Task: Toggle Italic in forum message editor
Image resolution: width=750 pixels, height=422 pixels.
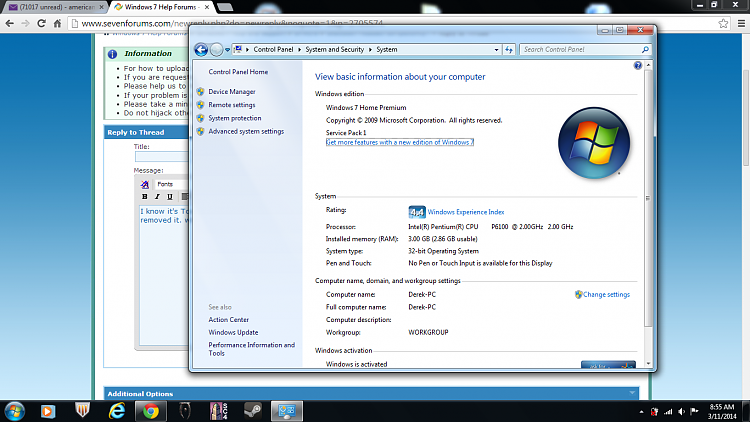Action: click(157, 197)
